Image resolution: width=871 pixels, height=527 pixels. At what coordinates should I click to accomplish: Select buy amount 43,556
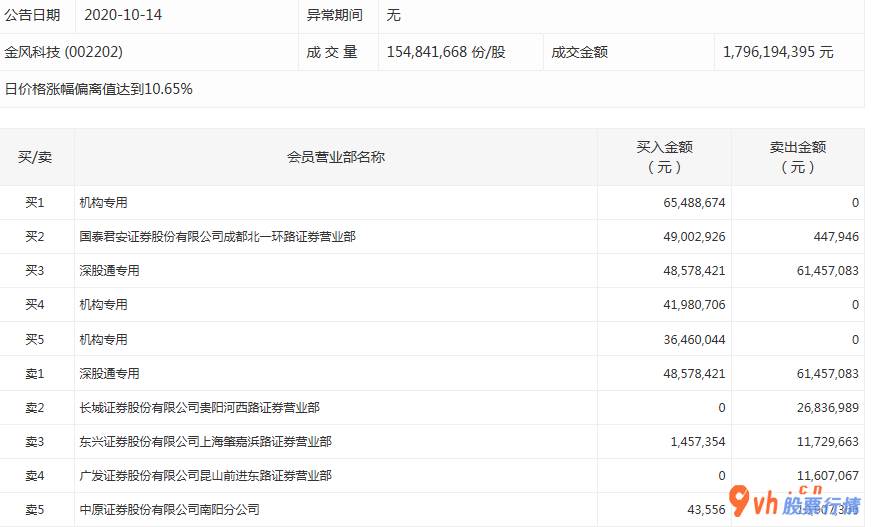point(706,509)
